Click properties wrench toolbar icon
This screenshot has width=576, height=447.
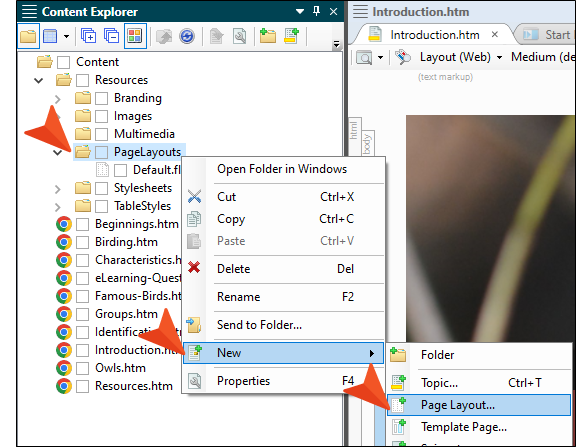pos(240,36)
